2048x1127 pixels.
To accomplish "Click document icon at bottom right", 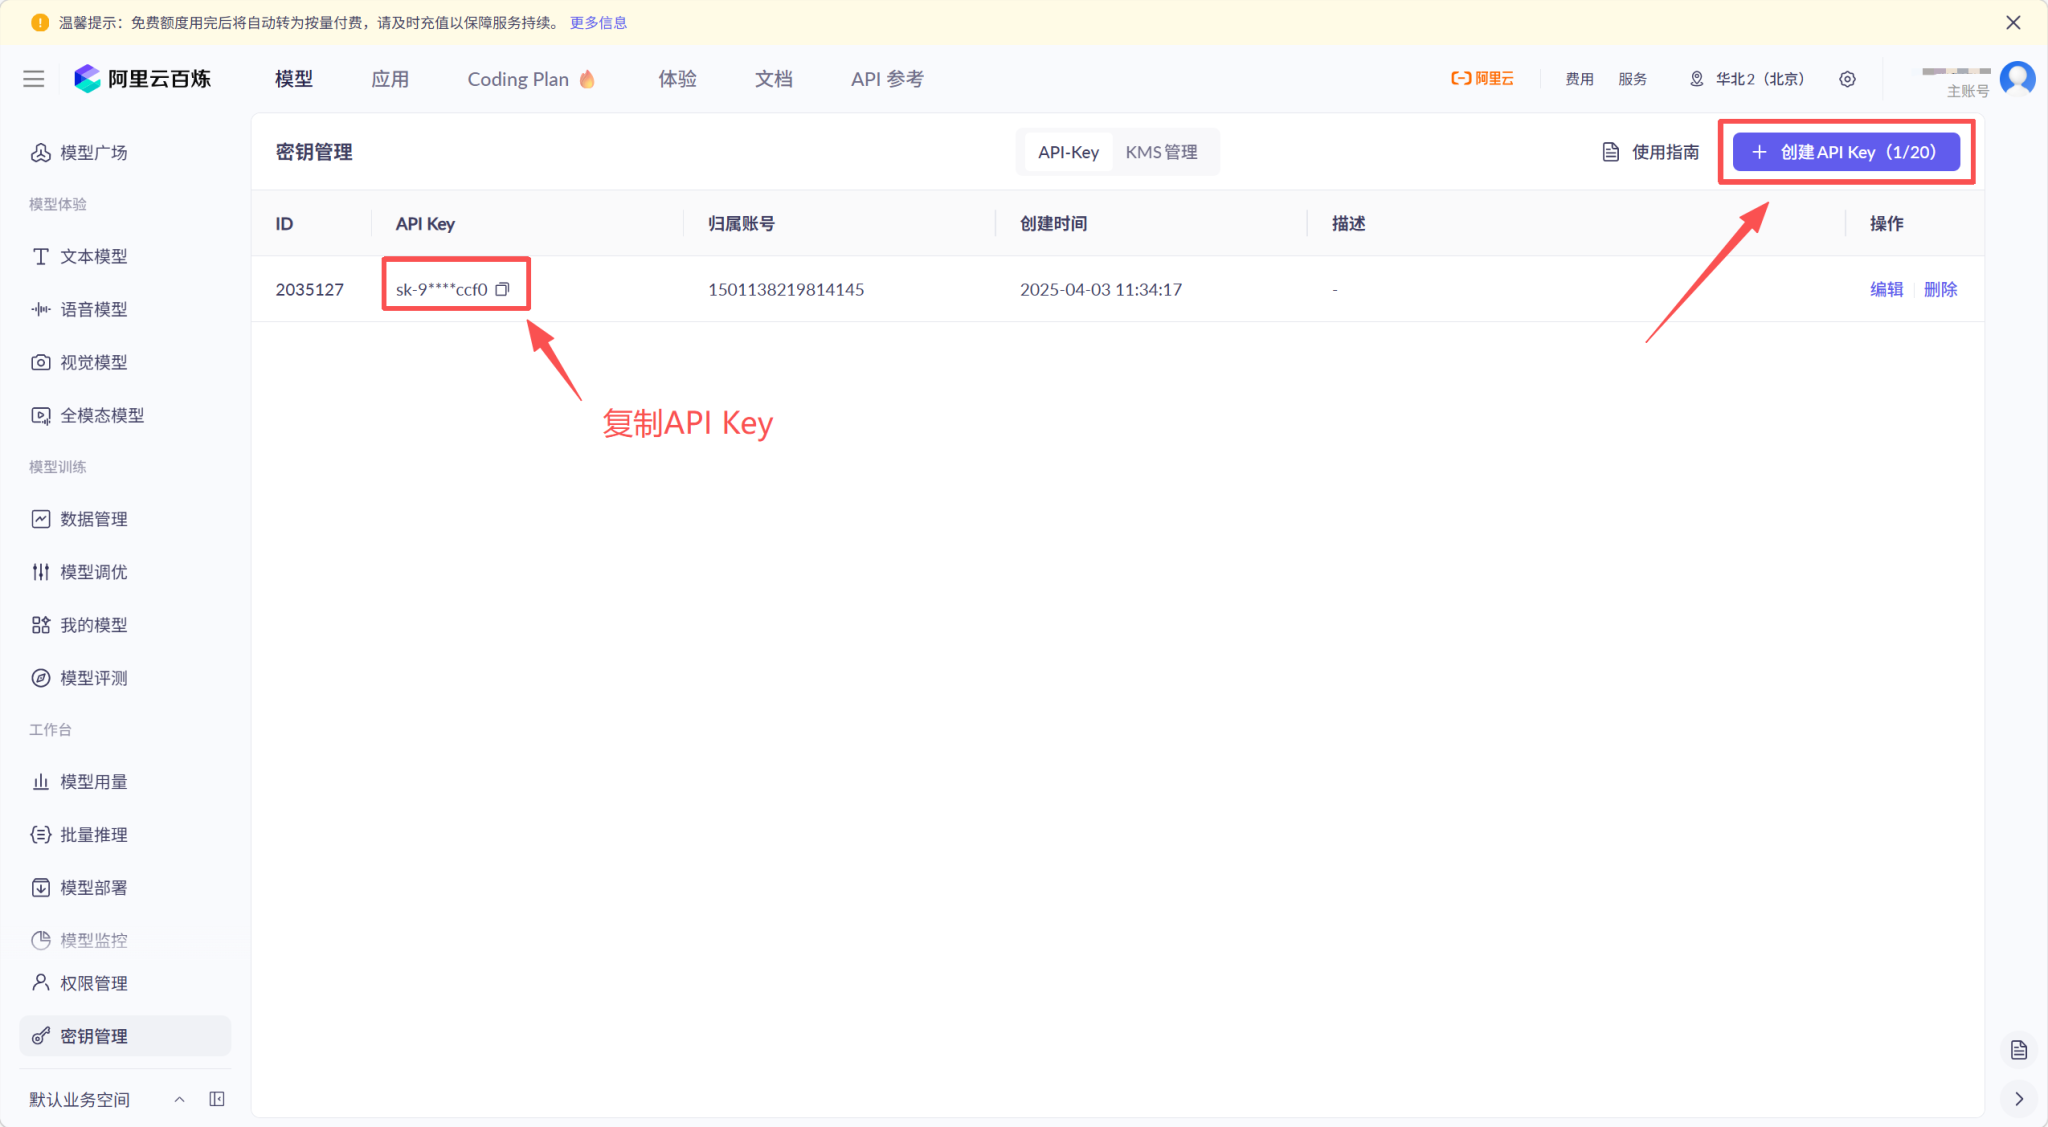I will [x=2019, y=1050].
